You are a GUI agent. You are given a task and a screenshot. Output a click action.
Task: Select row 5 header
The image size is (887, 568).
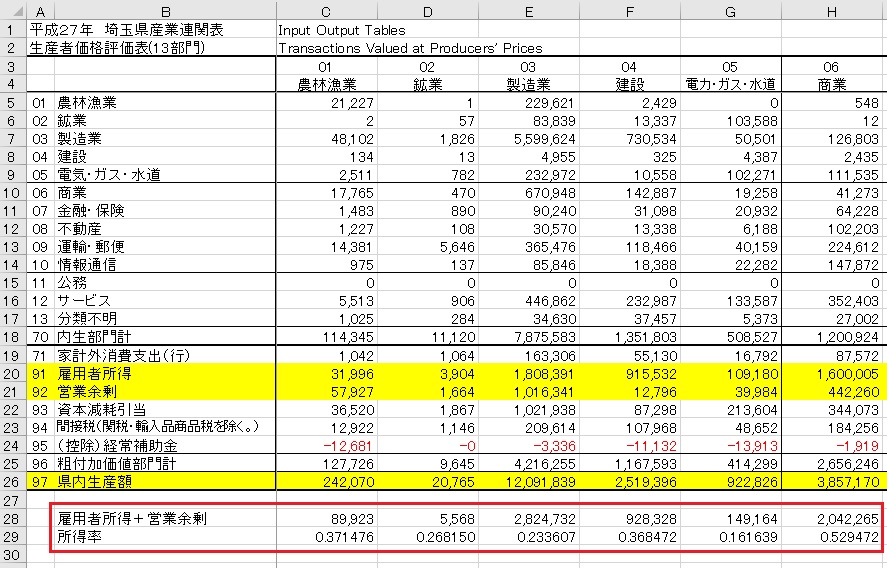13,102
